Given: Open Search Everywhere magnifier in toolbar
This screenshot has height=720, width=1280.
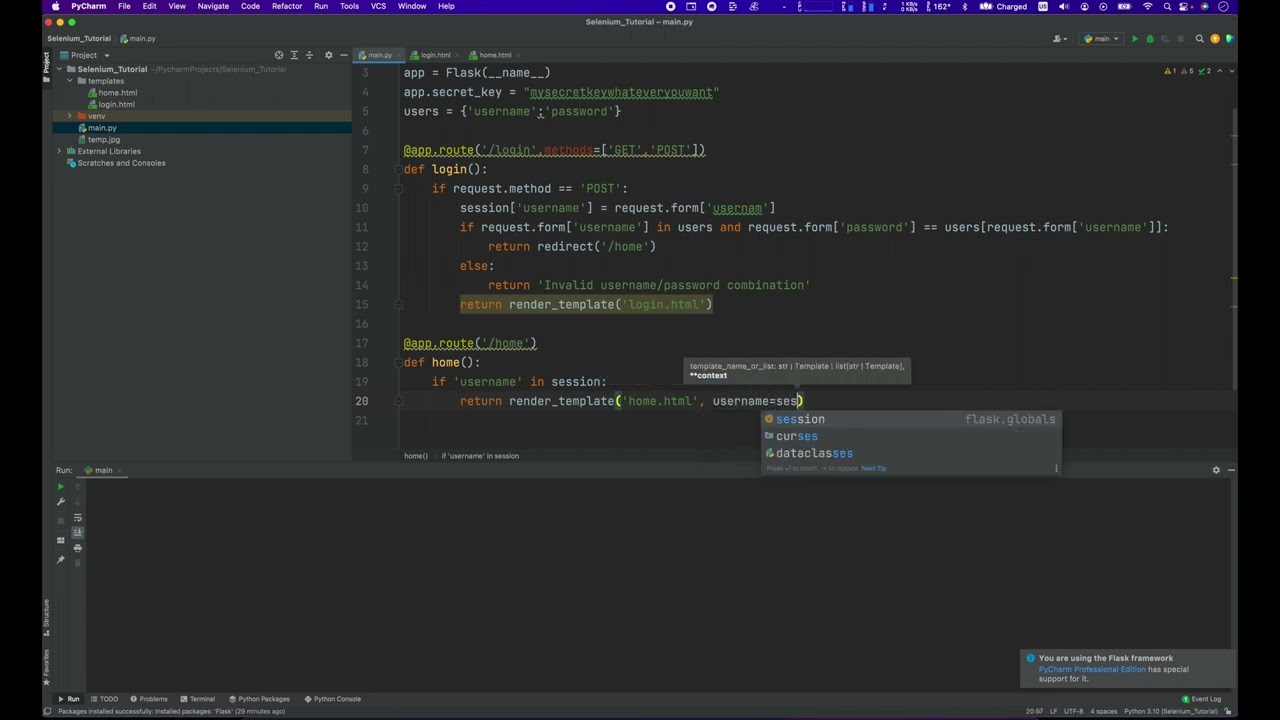Looking at the screenshot, I should [1200, 39].
